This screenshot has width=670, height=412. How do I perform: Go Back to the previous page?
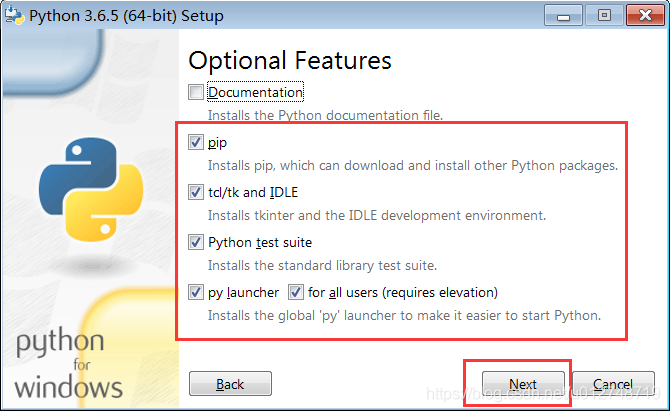[230, 384]
